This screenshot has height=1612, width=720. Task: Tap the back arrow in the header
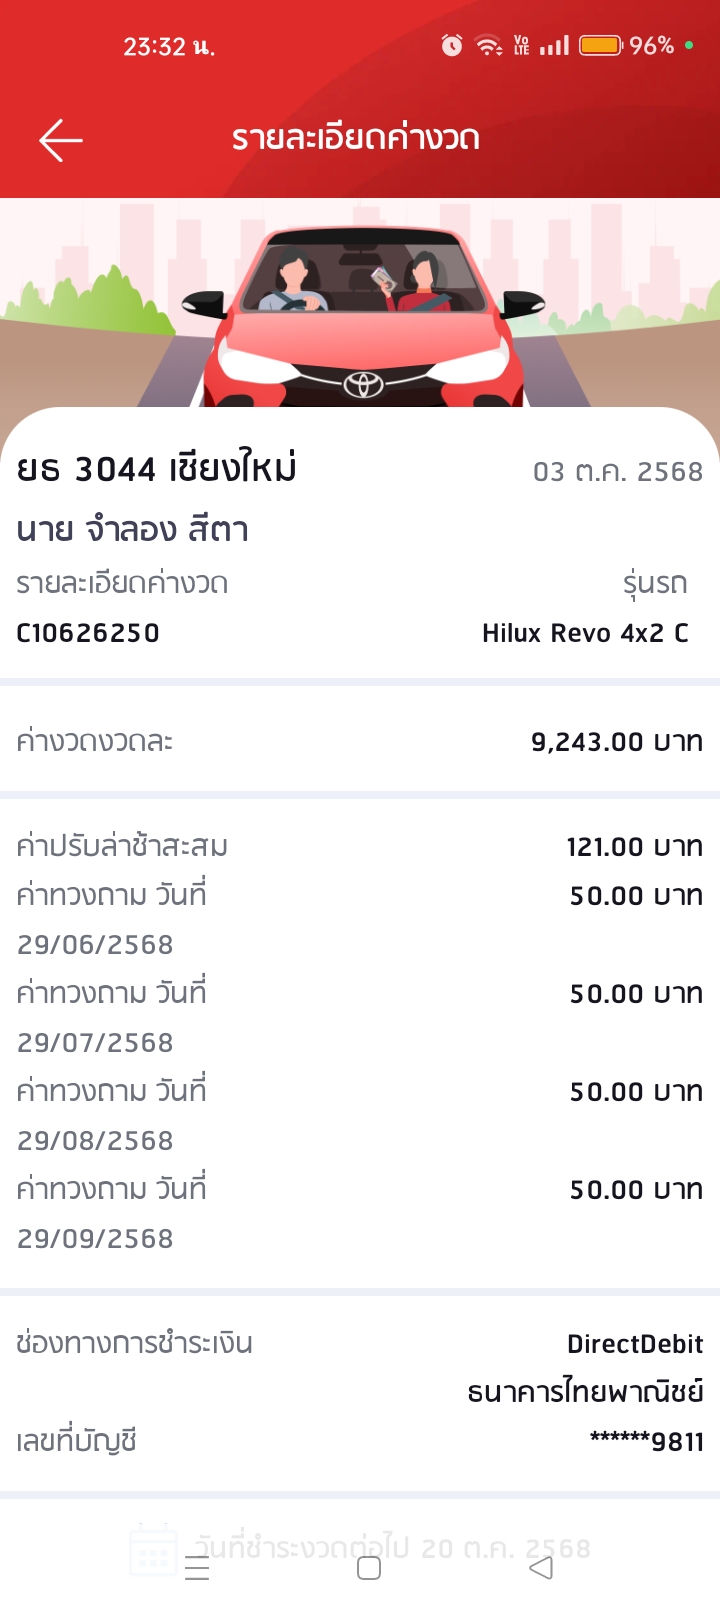click(61, 140)
